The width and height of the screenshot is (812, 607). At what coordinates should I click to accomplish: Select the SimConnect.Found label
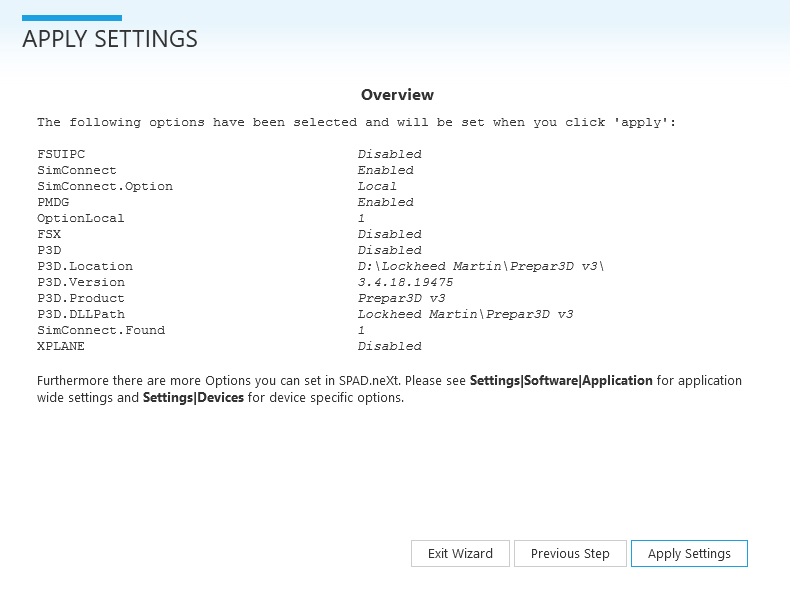pyautogui.click(x=101, y=330)
